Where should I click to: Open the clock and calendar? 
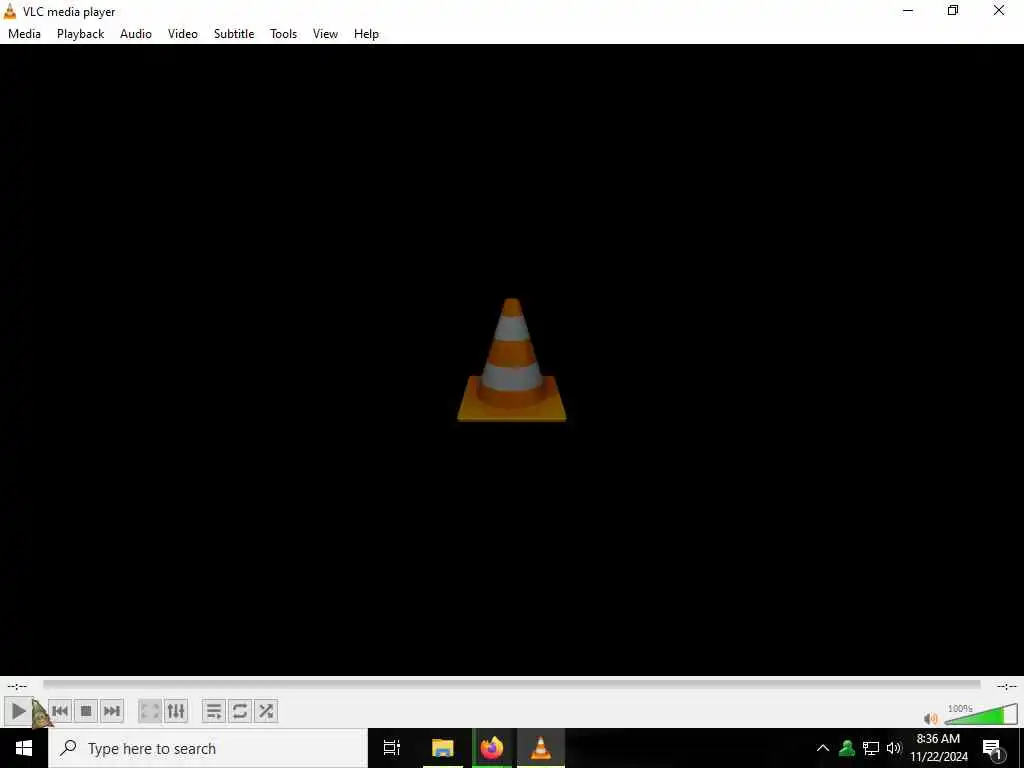(x=938, y=748)
